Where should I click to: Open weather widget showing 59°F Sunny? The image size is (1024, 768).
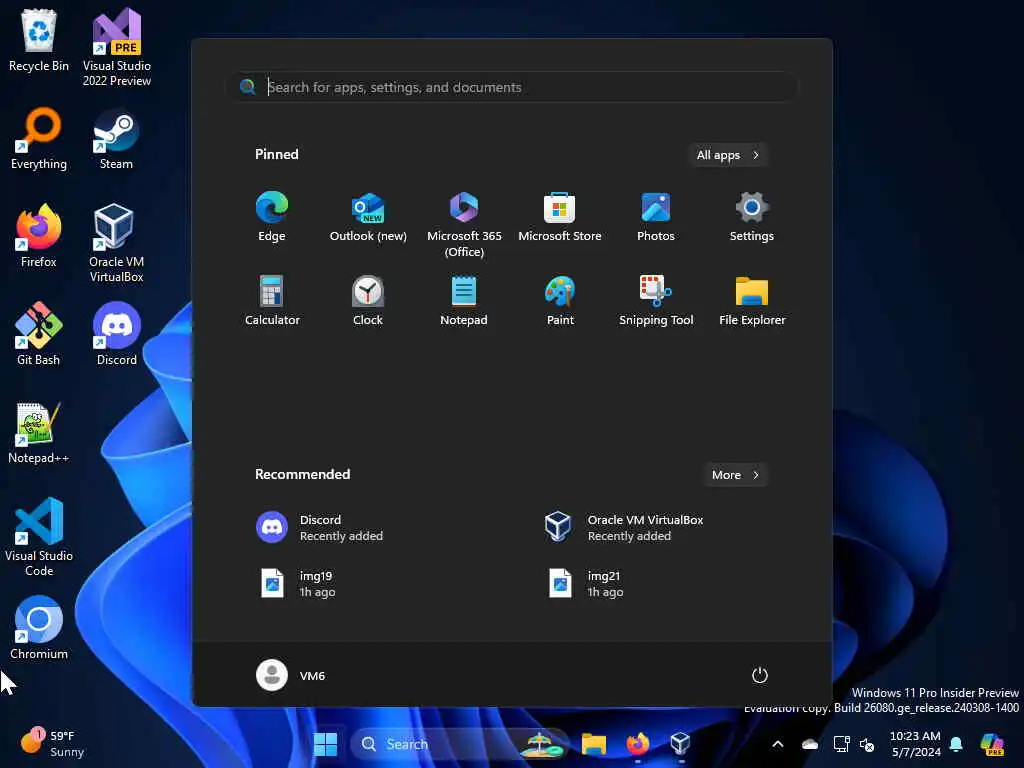[52, 743]
